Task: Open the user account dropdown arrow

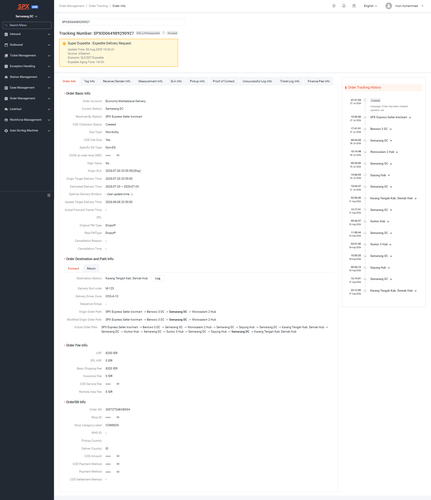Action: pyautogui.click(x=422, y=6)
